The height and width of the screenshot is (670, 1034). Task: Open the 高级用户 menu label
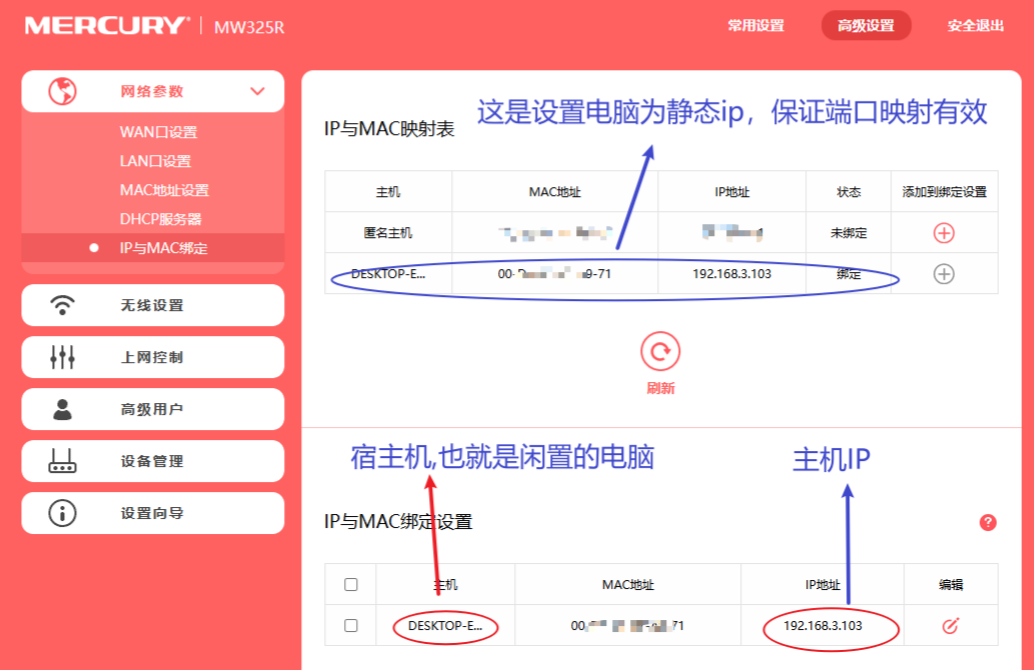(x=152, y=410)
